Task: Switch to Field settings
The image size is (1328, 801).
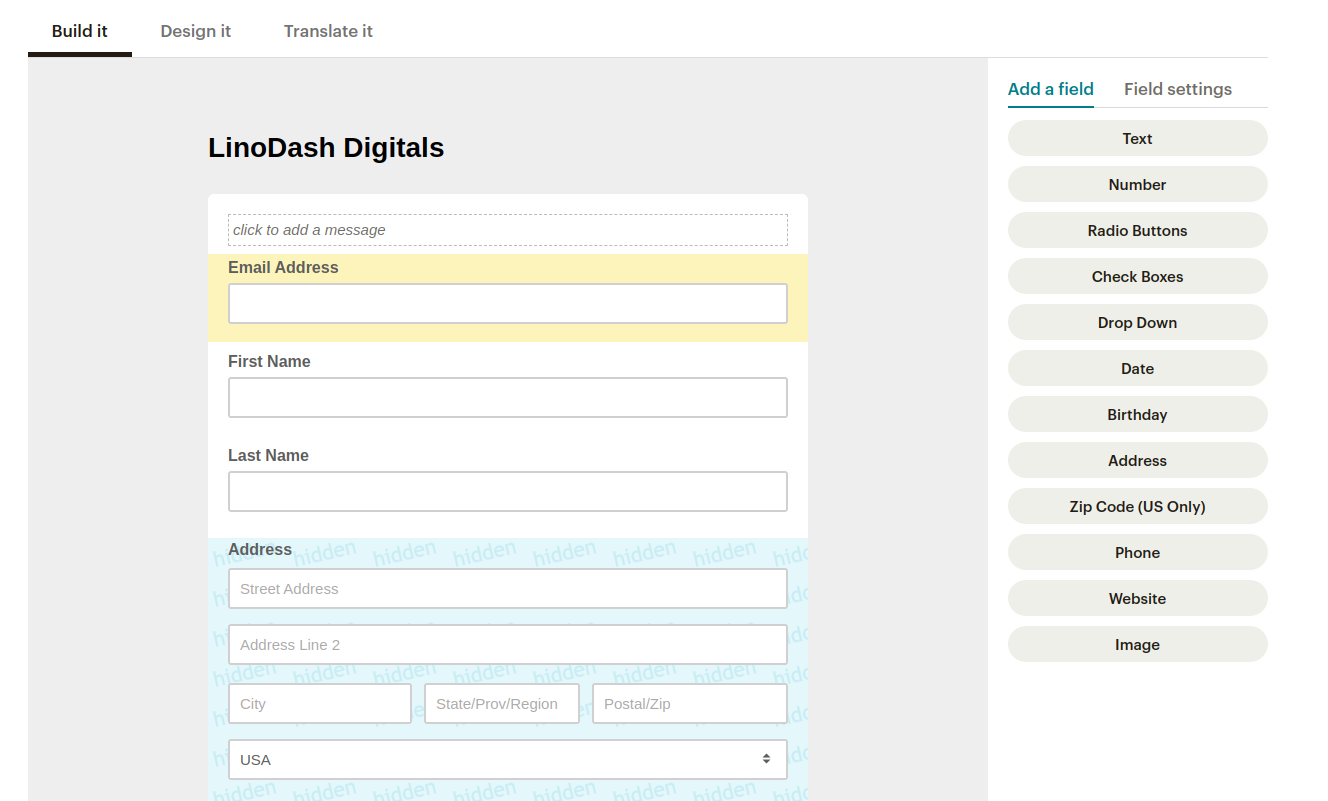Action: tap(1178, 89)
